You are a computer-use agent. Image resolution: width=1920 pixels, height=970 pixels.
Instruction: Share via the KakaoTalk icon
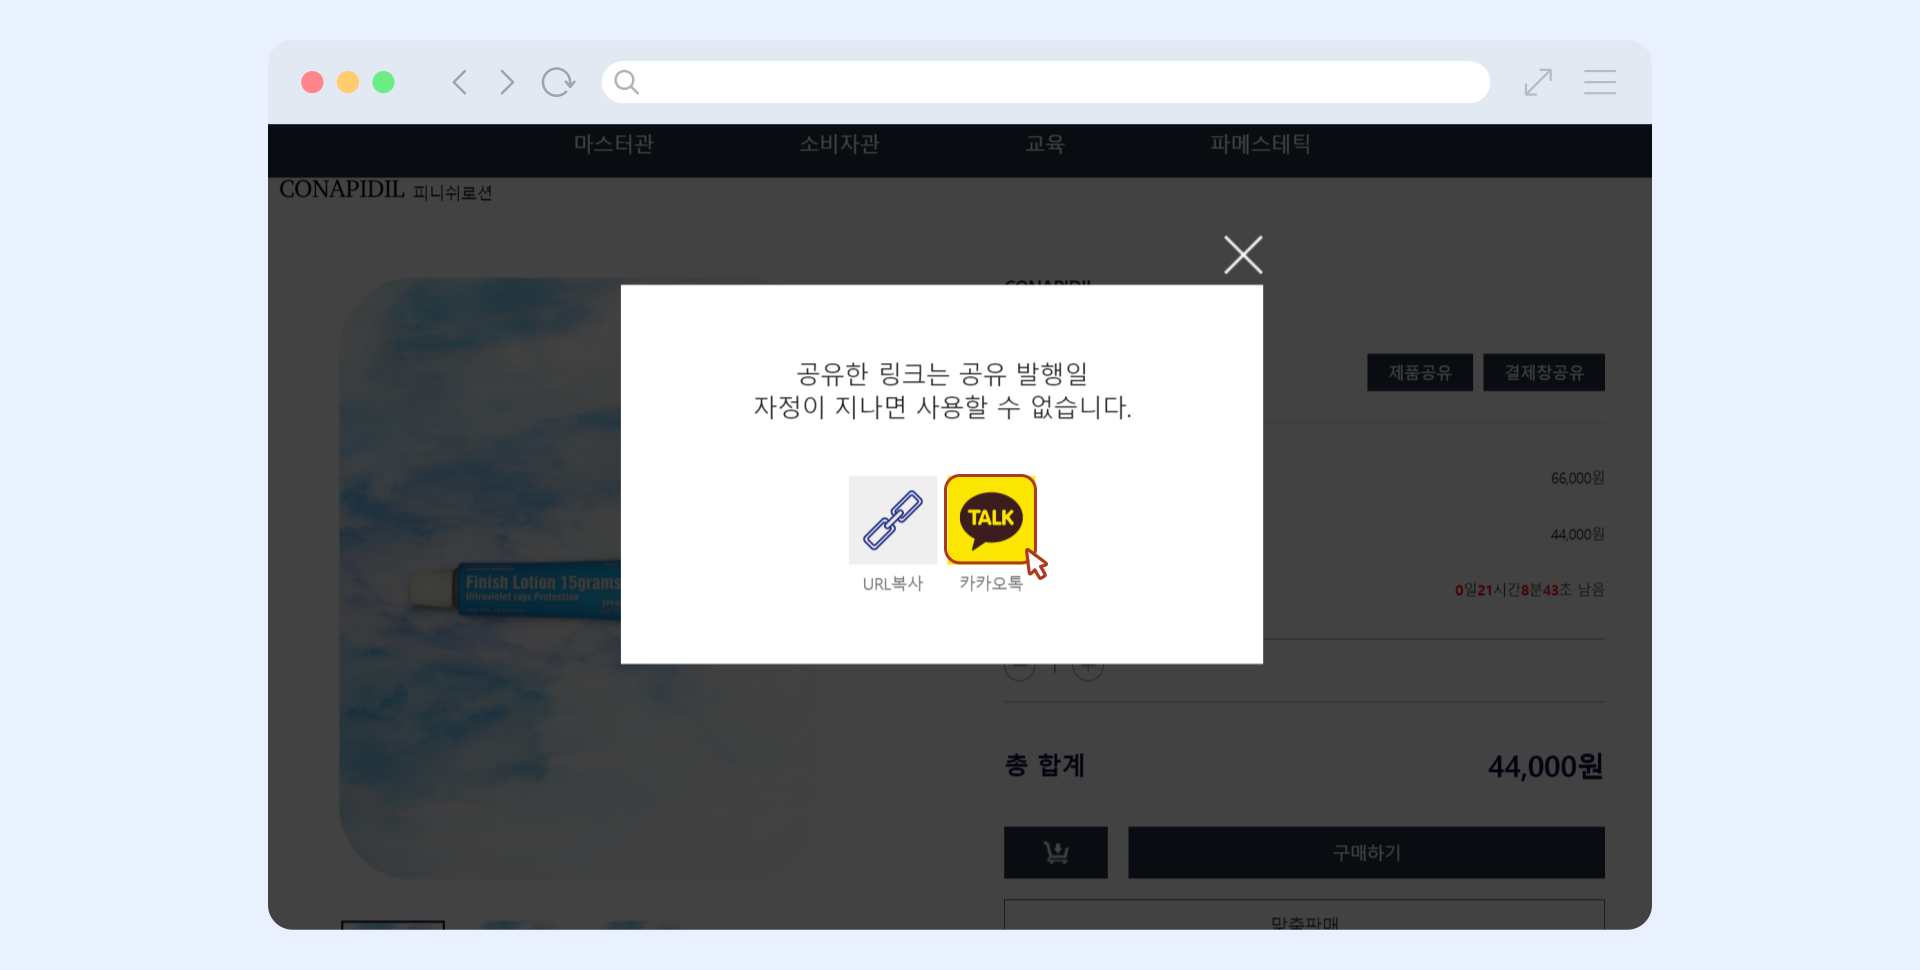(990, 519)
